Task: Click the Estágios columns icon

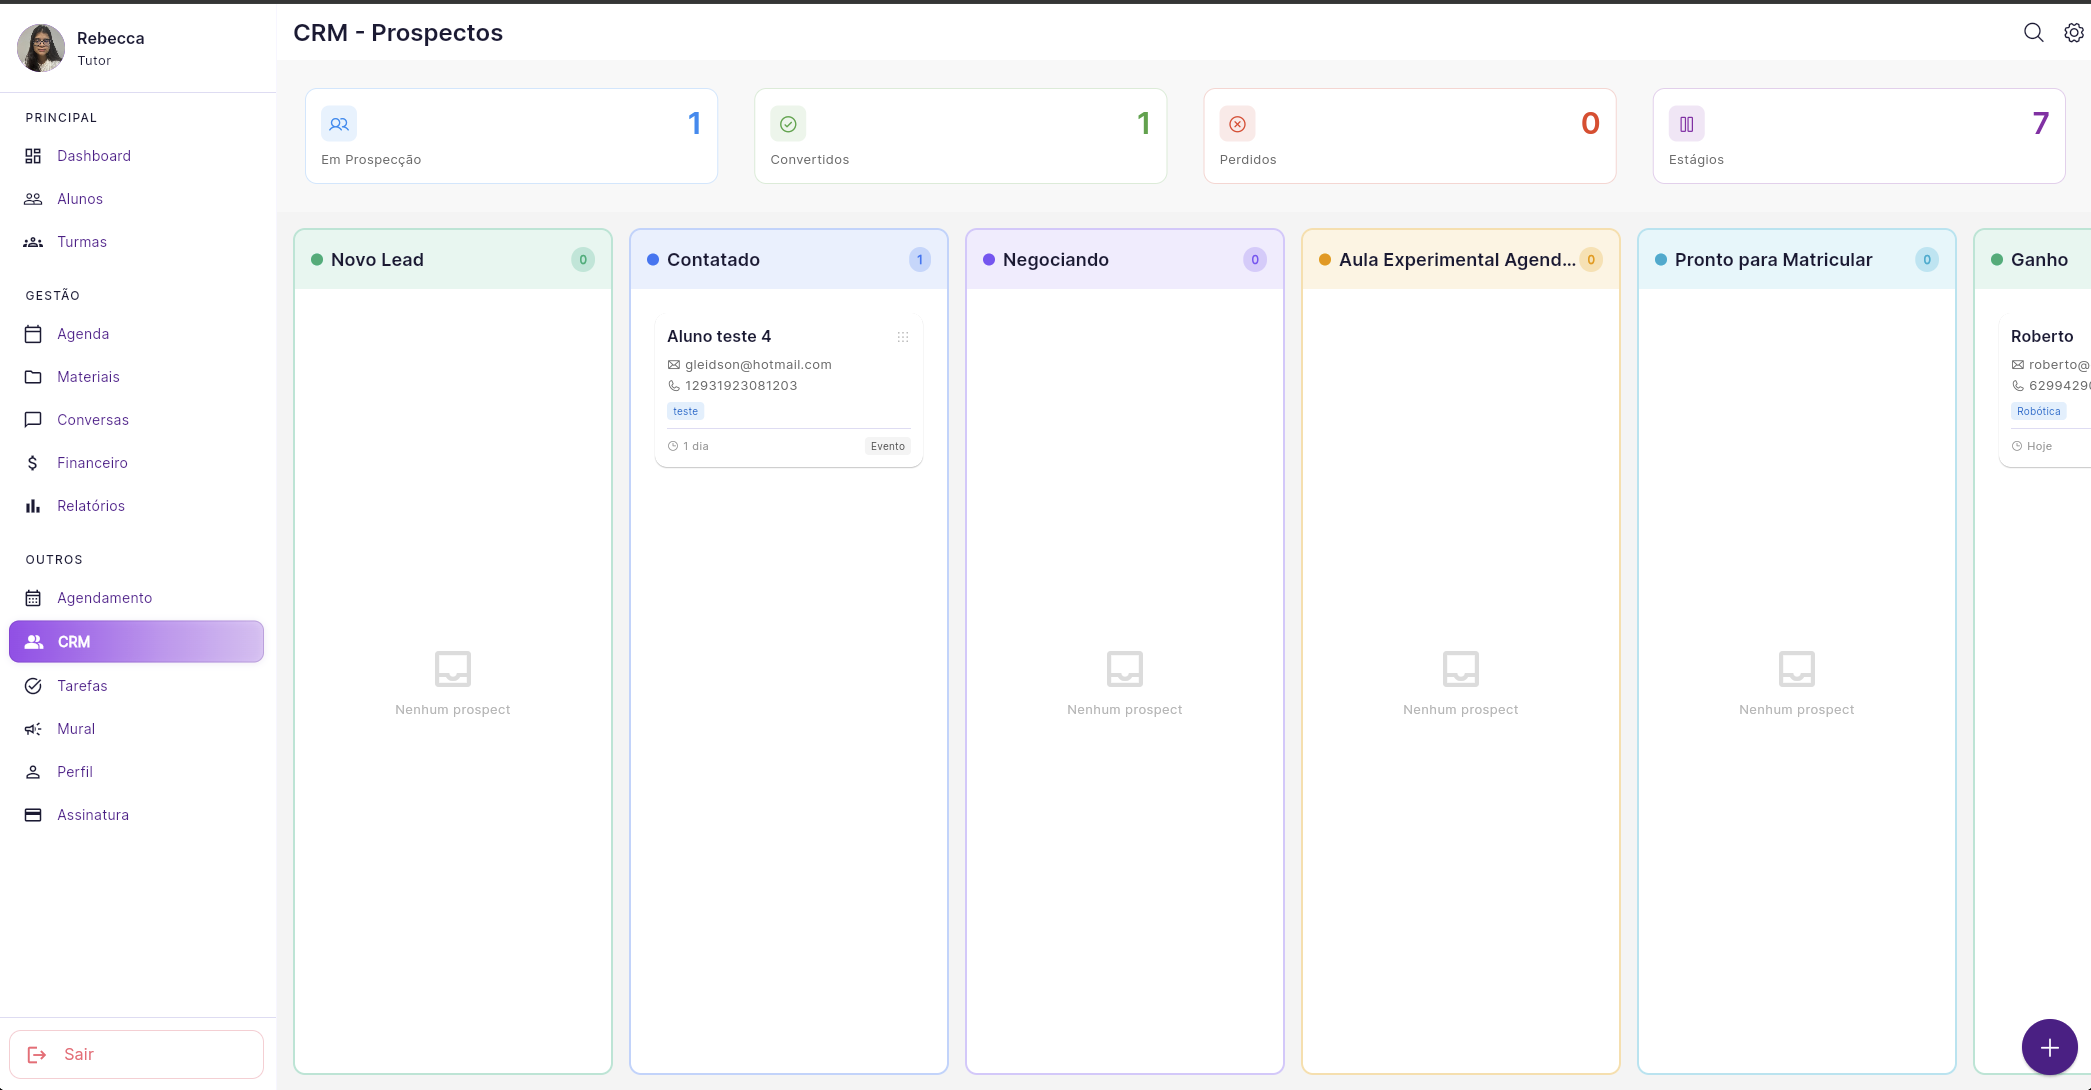Action: click(x=1686, y=124)
